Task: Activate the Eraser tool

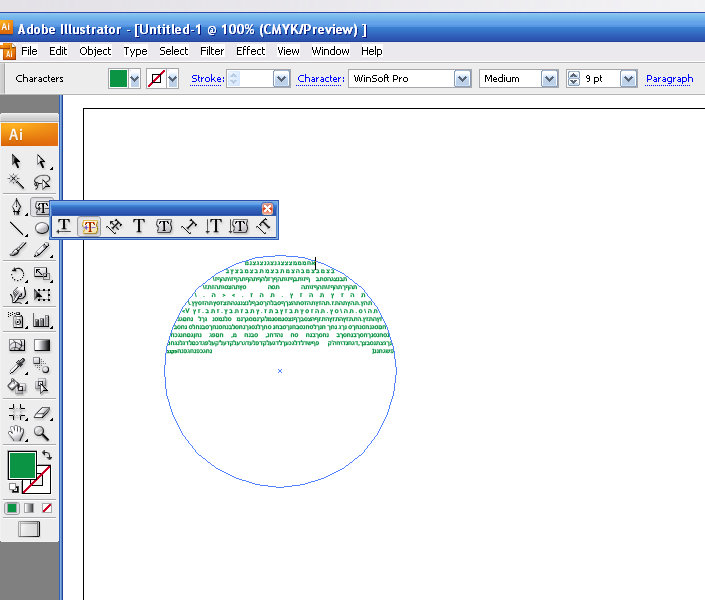Action: pyautogui.click(x=42, y=412)
